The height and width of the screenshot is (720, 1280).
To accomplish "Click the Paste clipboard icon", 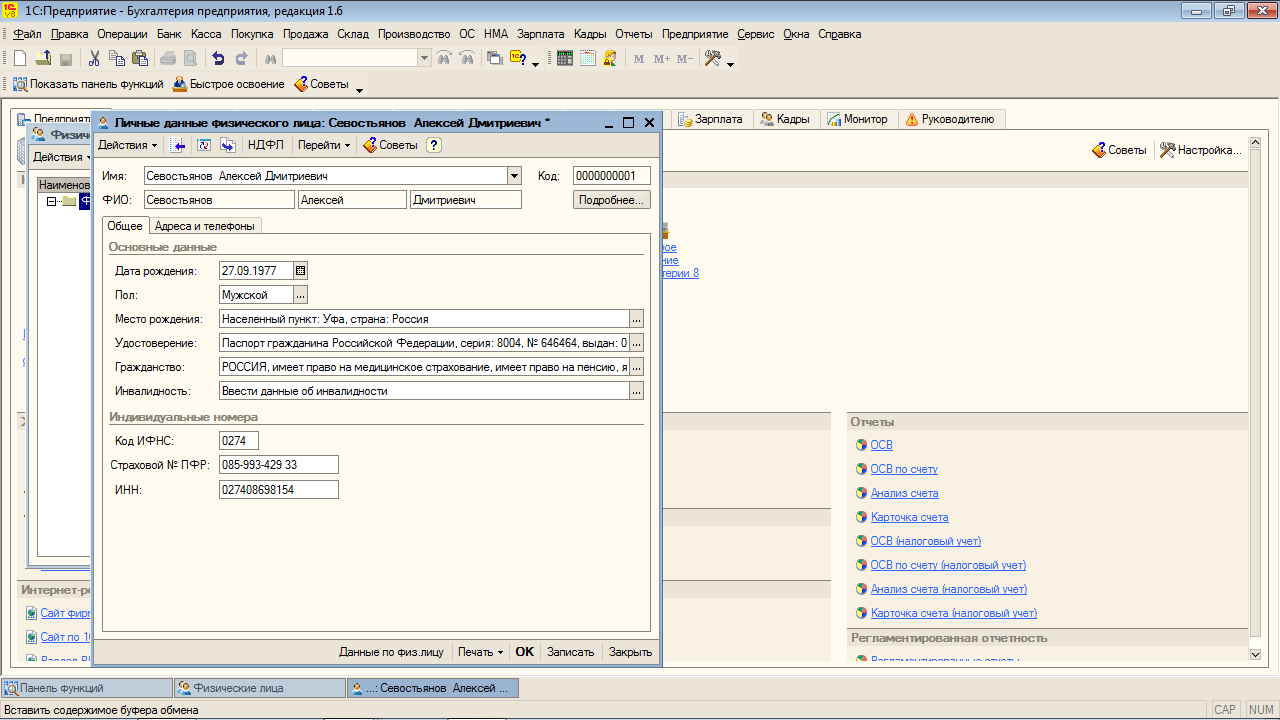I will pyautogui.click(x=140, y=58).
